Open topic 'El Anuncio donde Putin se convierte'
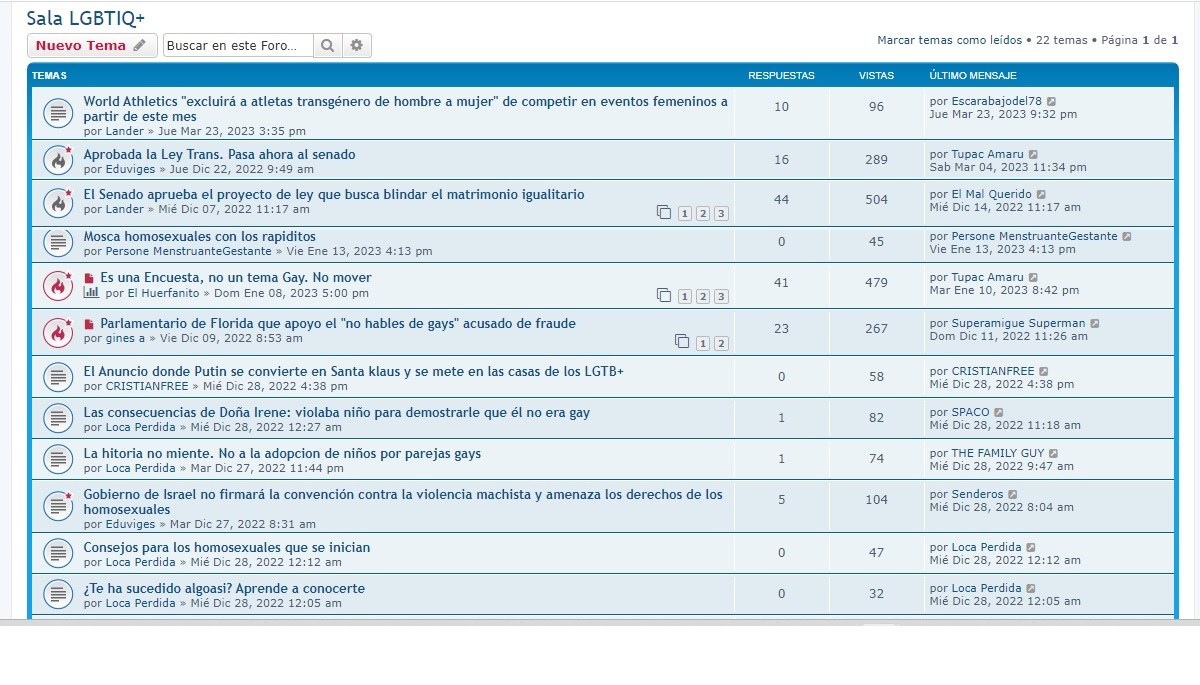Viewport: 1200px width, 685px height. point(353,371)
